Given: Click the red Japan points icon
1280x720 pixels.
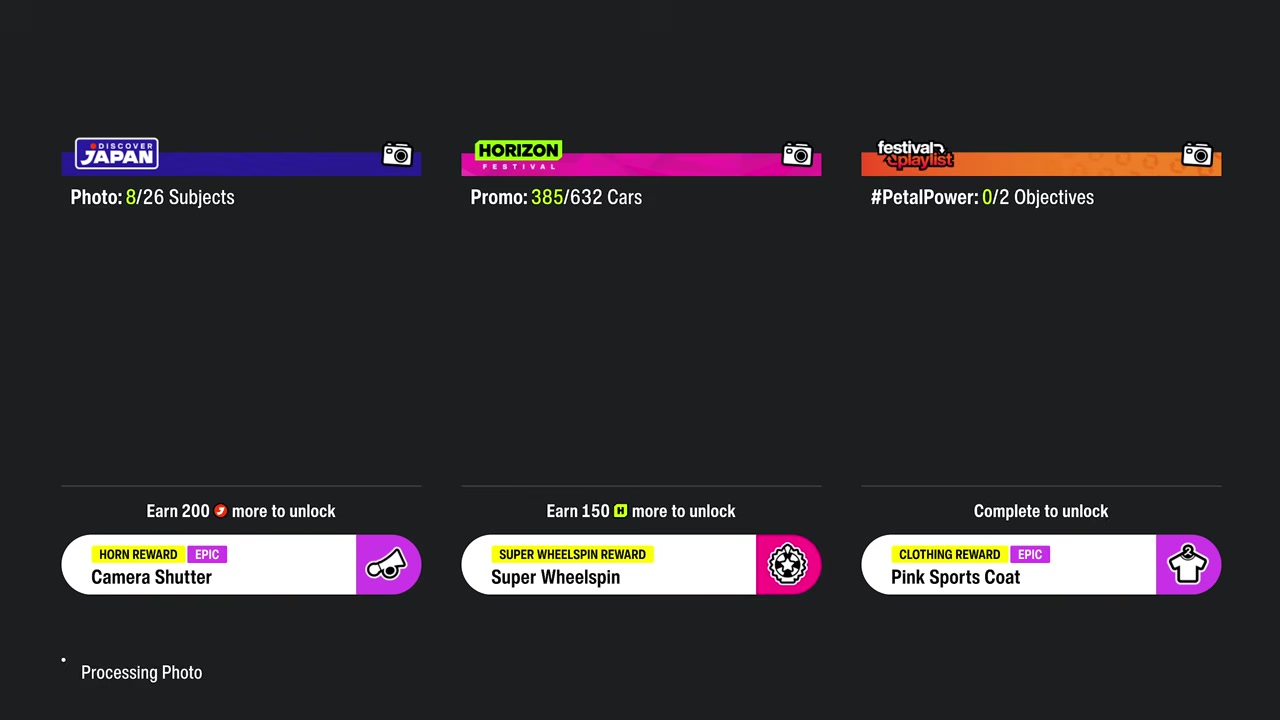Looking at the screenshot, I should (x=220, y=511).
